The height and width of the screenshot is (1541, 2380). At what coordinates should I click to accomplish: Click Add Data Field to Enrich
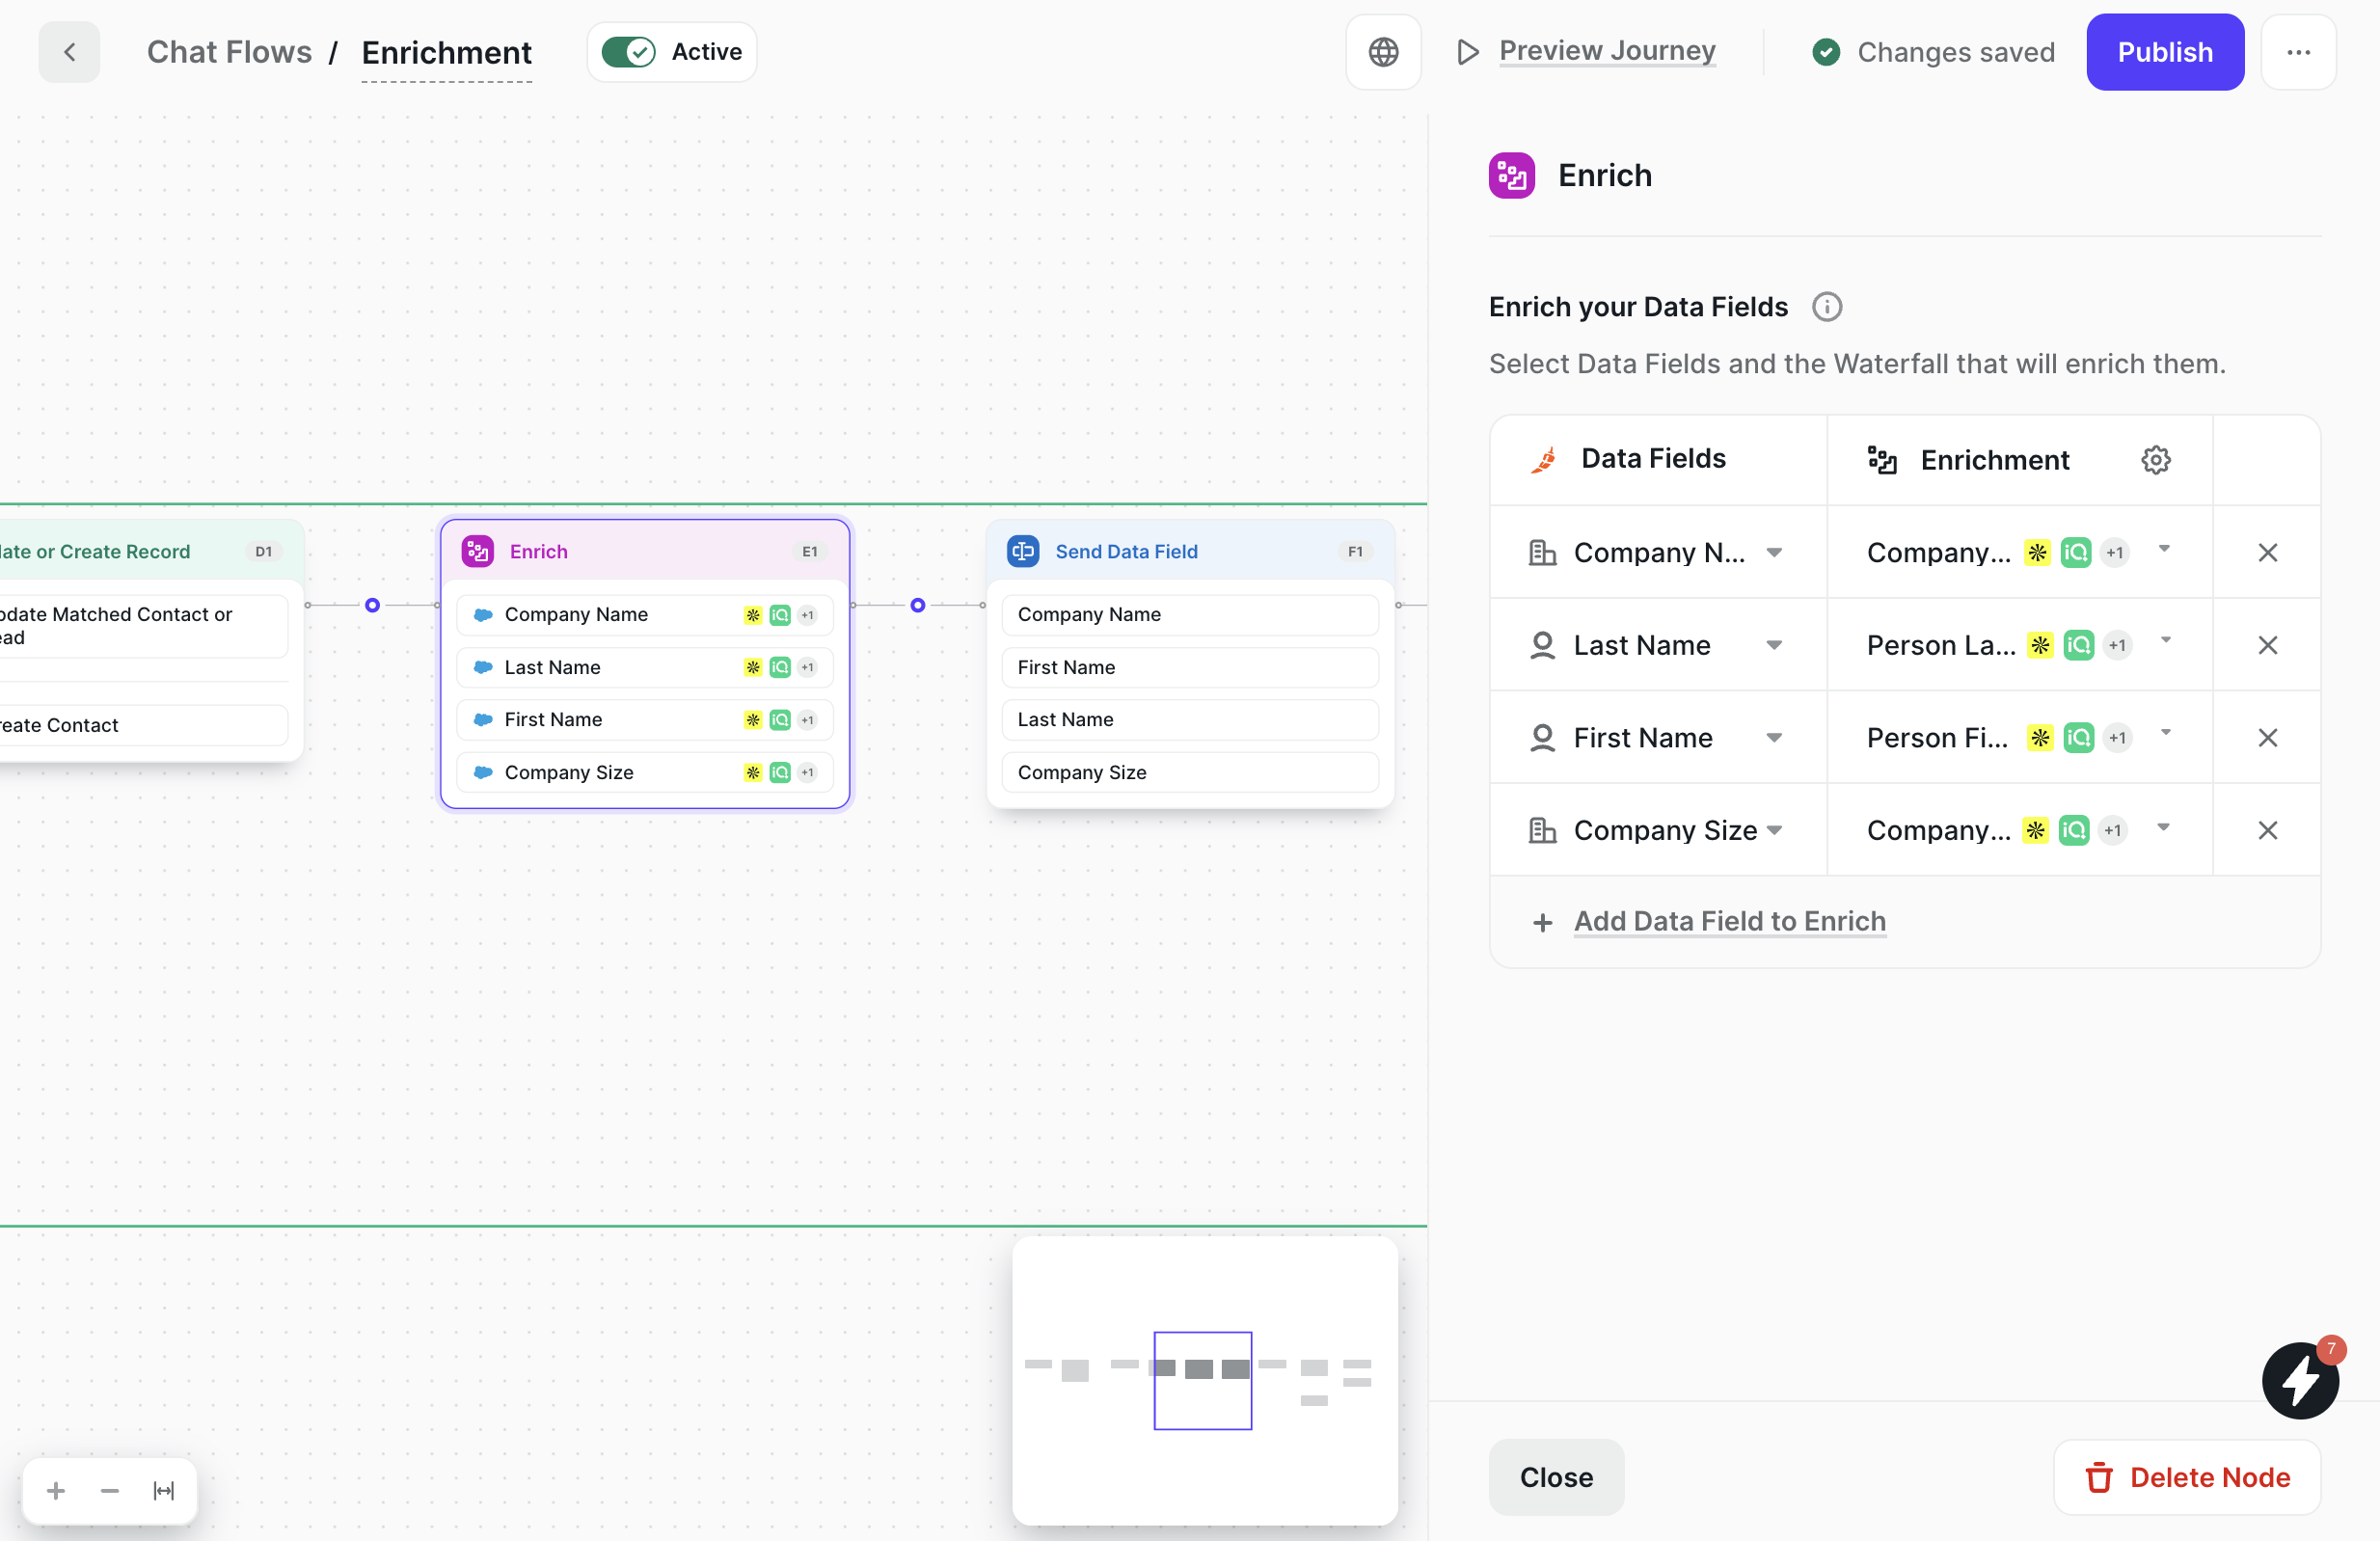(x=1729, y=921)
